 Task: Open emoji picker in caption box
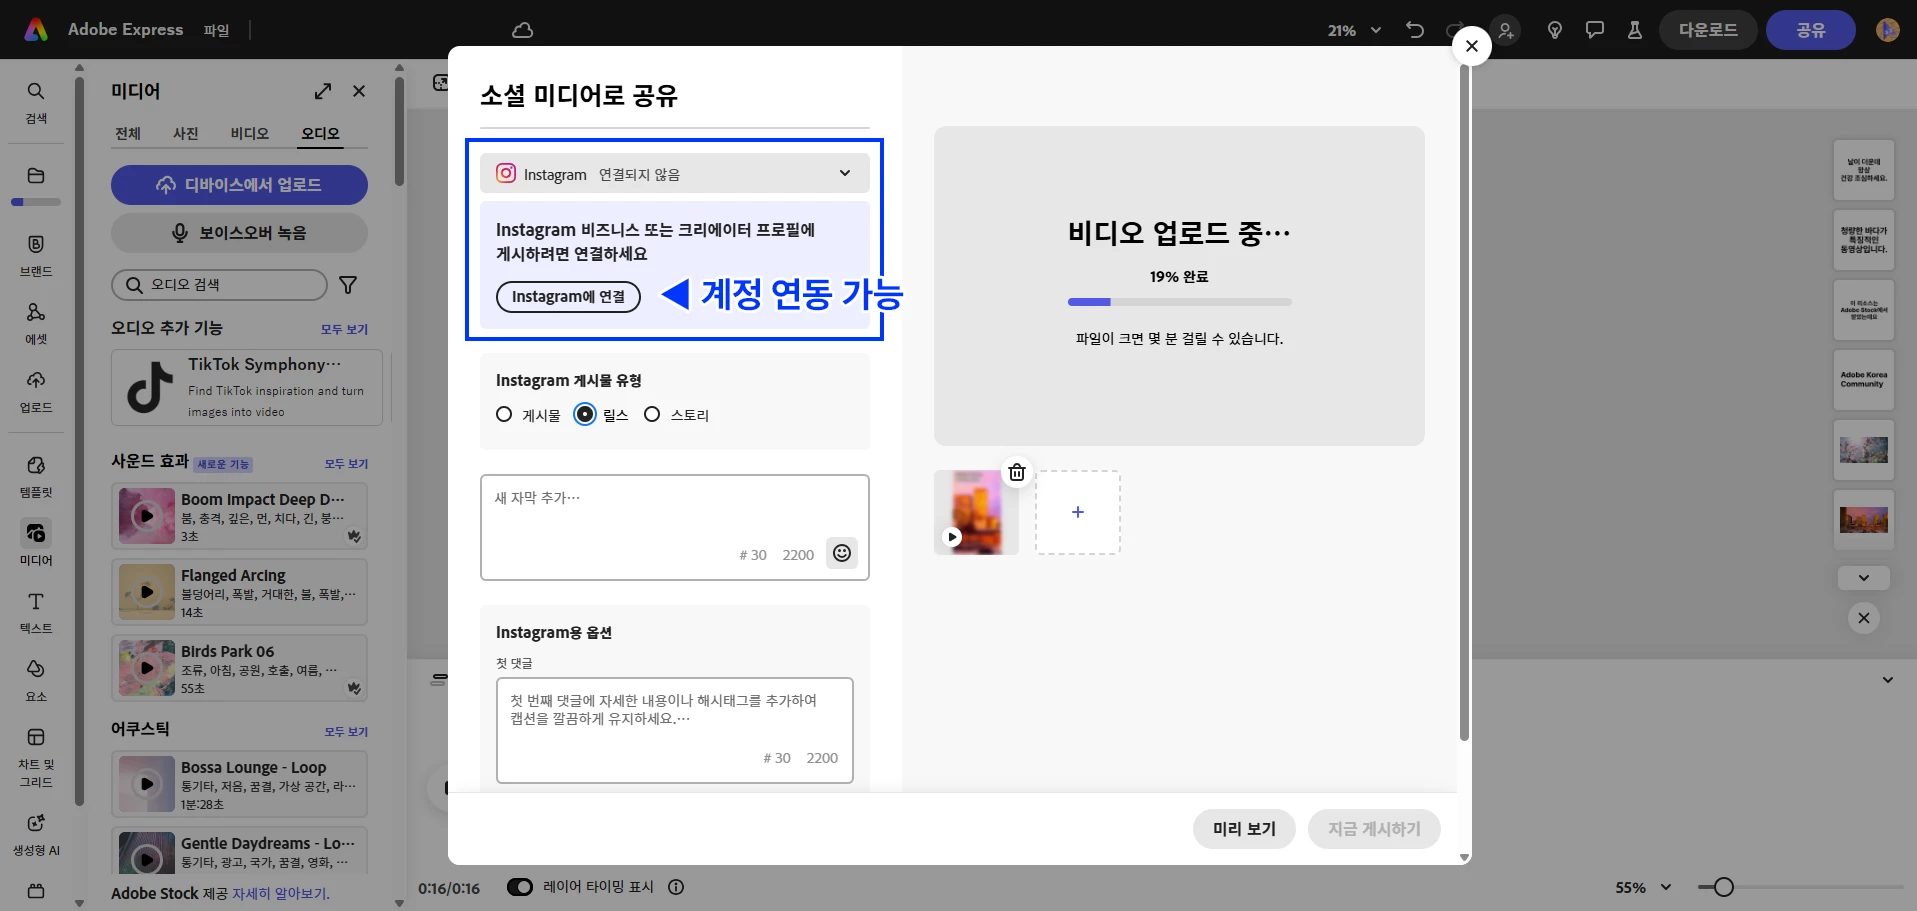pyautogui.click(x=842, y=553)
